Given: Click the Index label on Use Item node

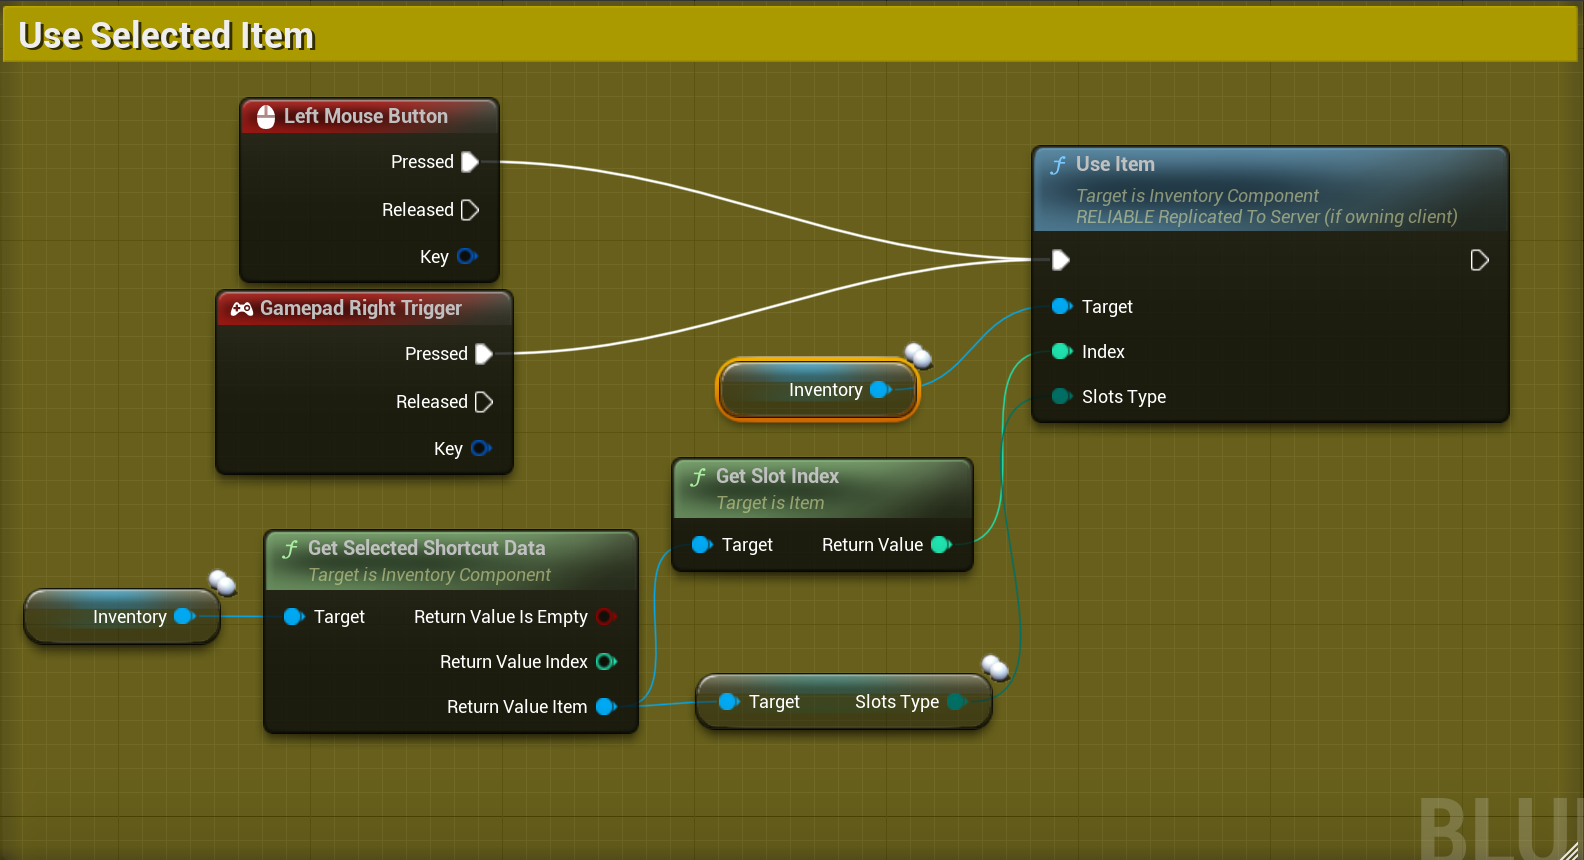Looking at the screenshot, I should point(1103,352).
